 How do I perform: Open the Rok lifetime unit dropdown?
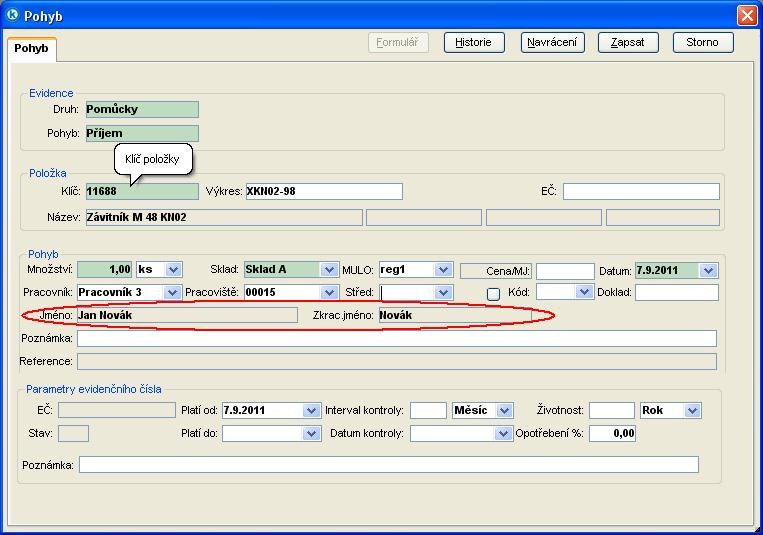692,410
